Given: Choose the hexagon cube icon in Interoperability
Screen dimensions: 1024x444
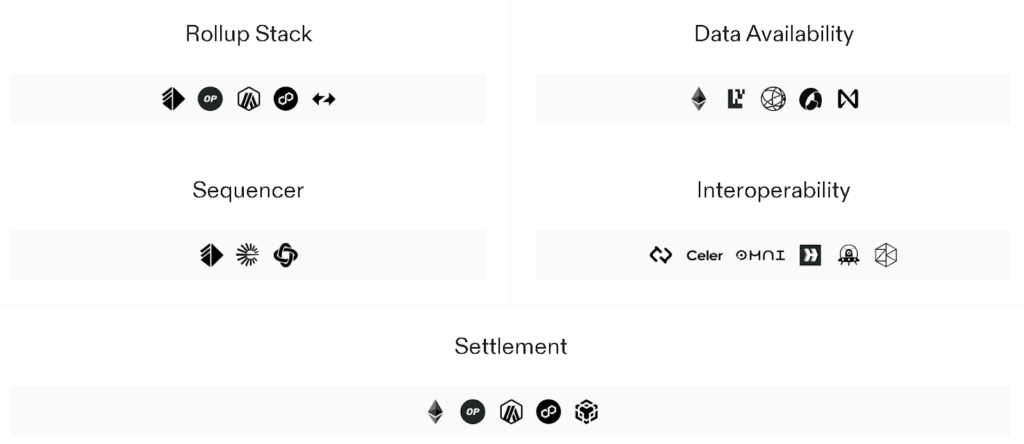Looking at the screenshot, I should (886, 255).
